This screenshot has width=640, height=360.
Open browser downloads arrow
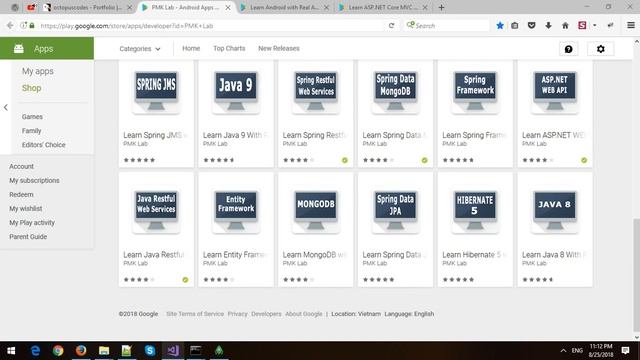[548, 26]
